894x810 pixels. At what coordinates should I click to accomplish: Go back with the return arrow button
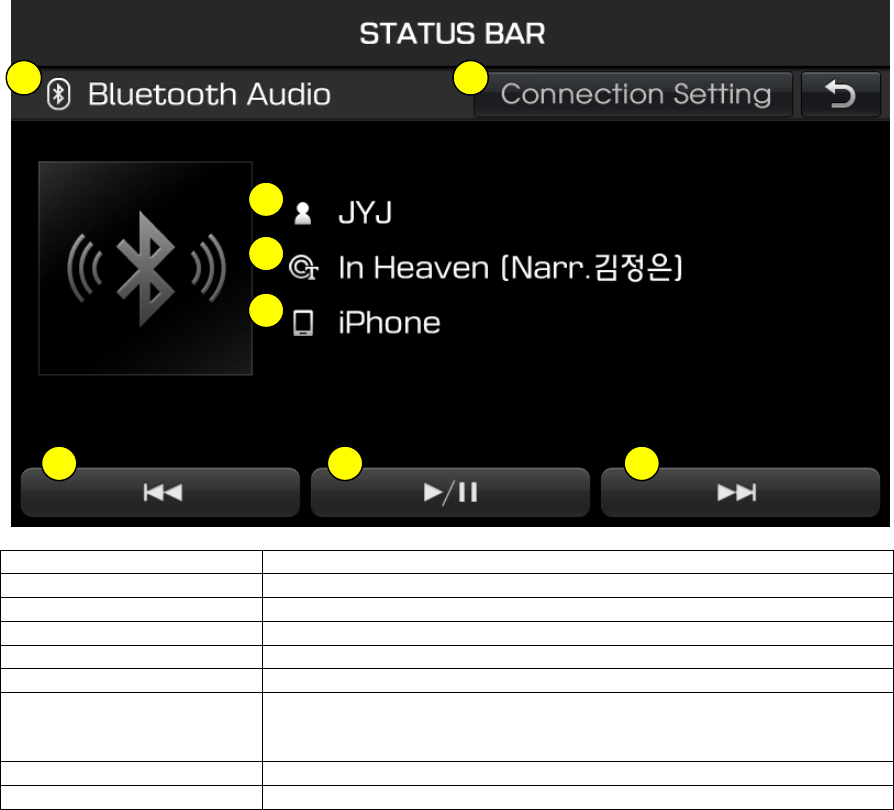point(840,94)
